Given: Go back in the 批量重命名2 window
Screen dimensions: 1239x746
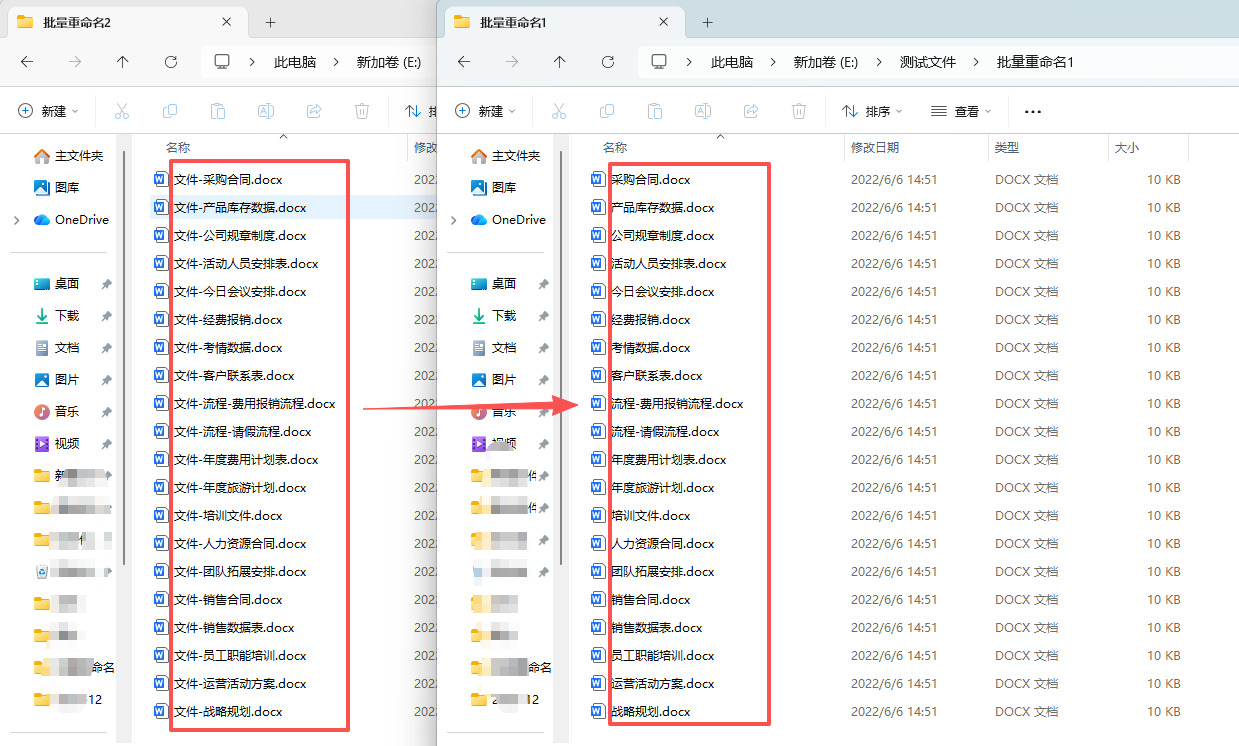Looking at the screenshot, I should [27, 62].
